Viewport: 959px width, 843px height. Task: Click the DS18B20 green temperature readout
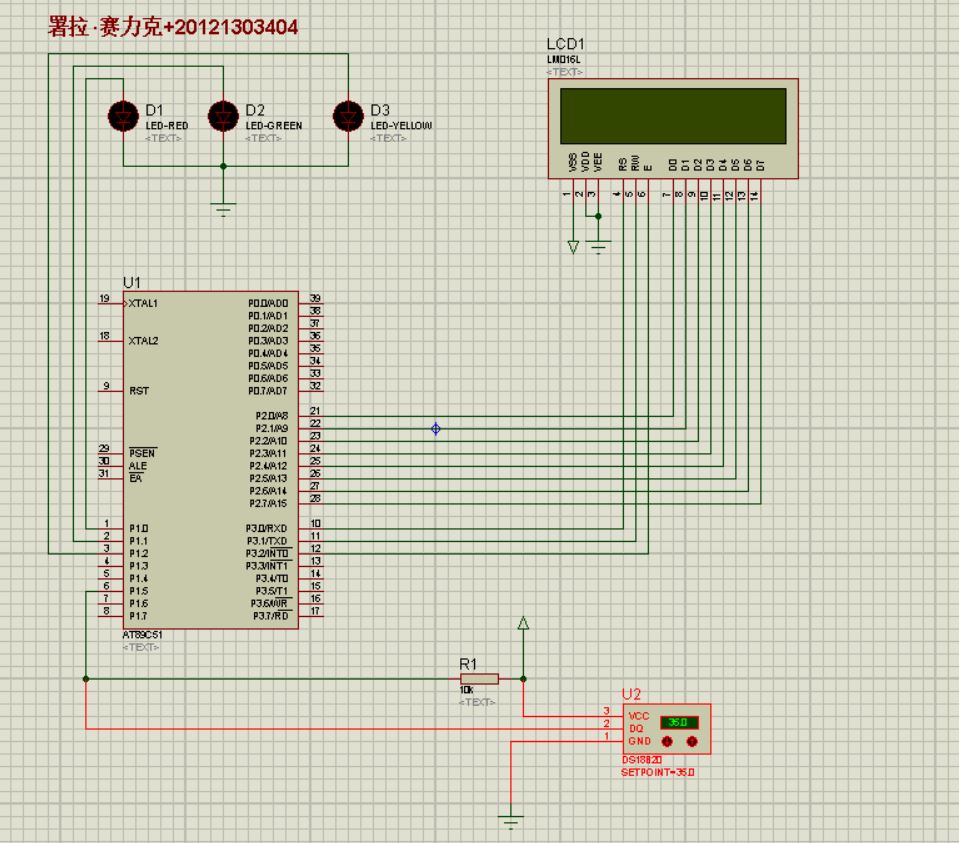[679, 722]
